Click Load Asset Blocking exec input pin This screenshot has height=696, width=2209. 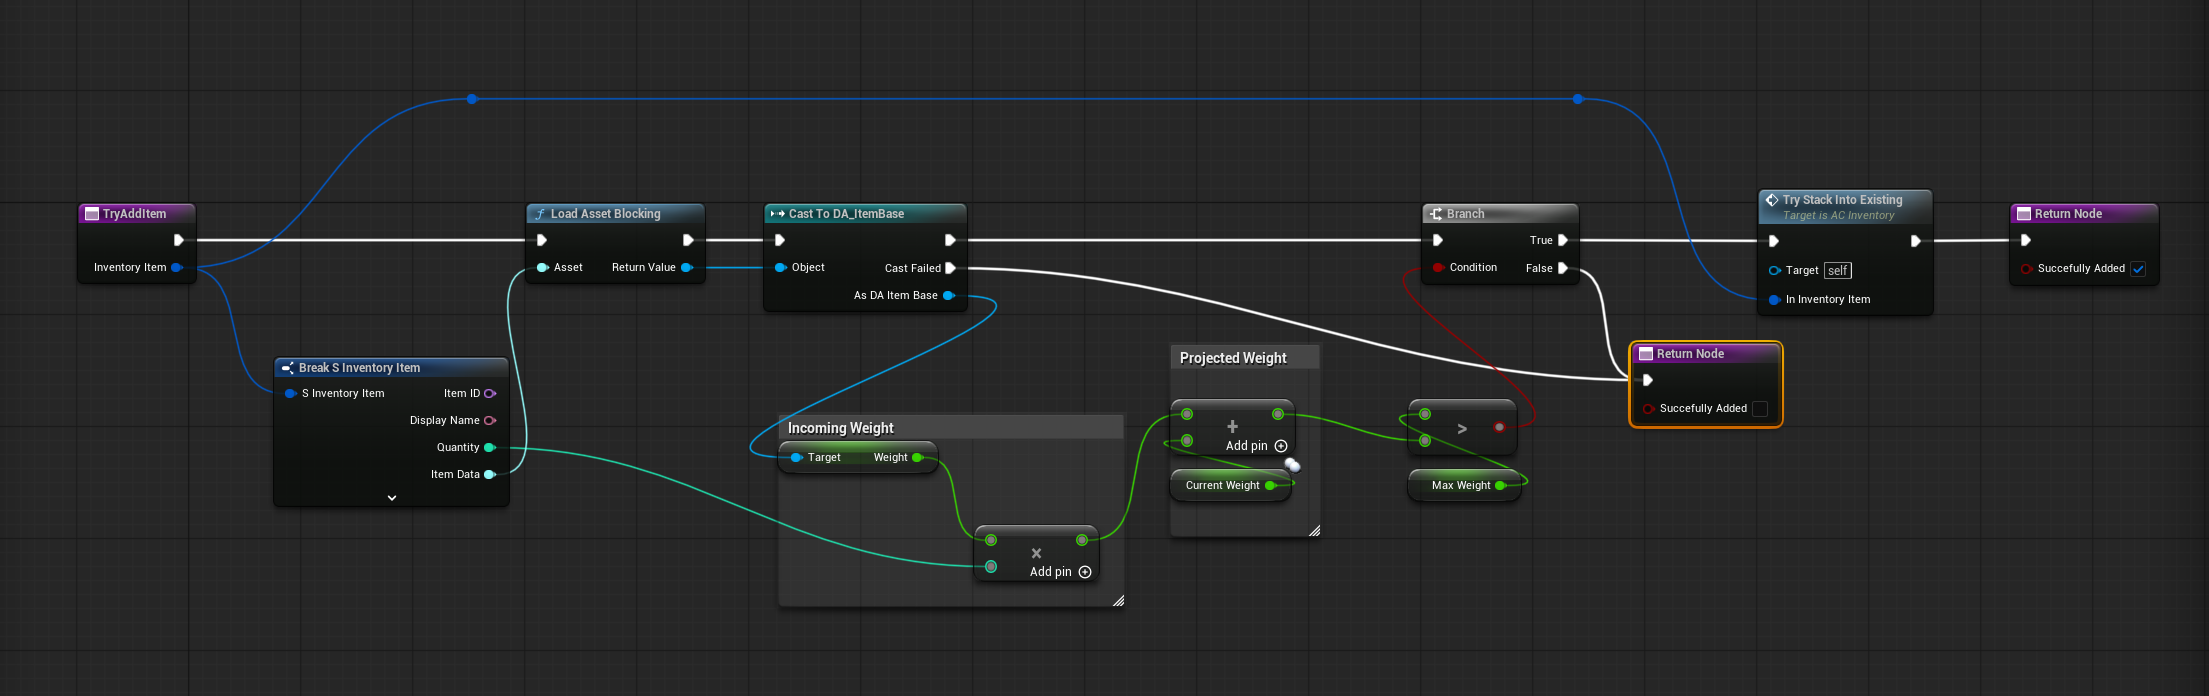[x=542, y=240]
